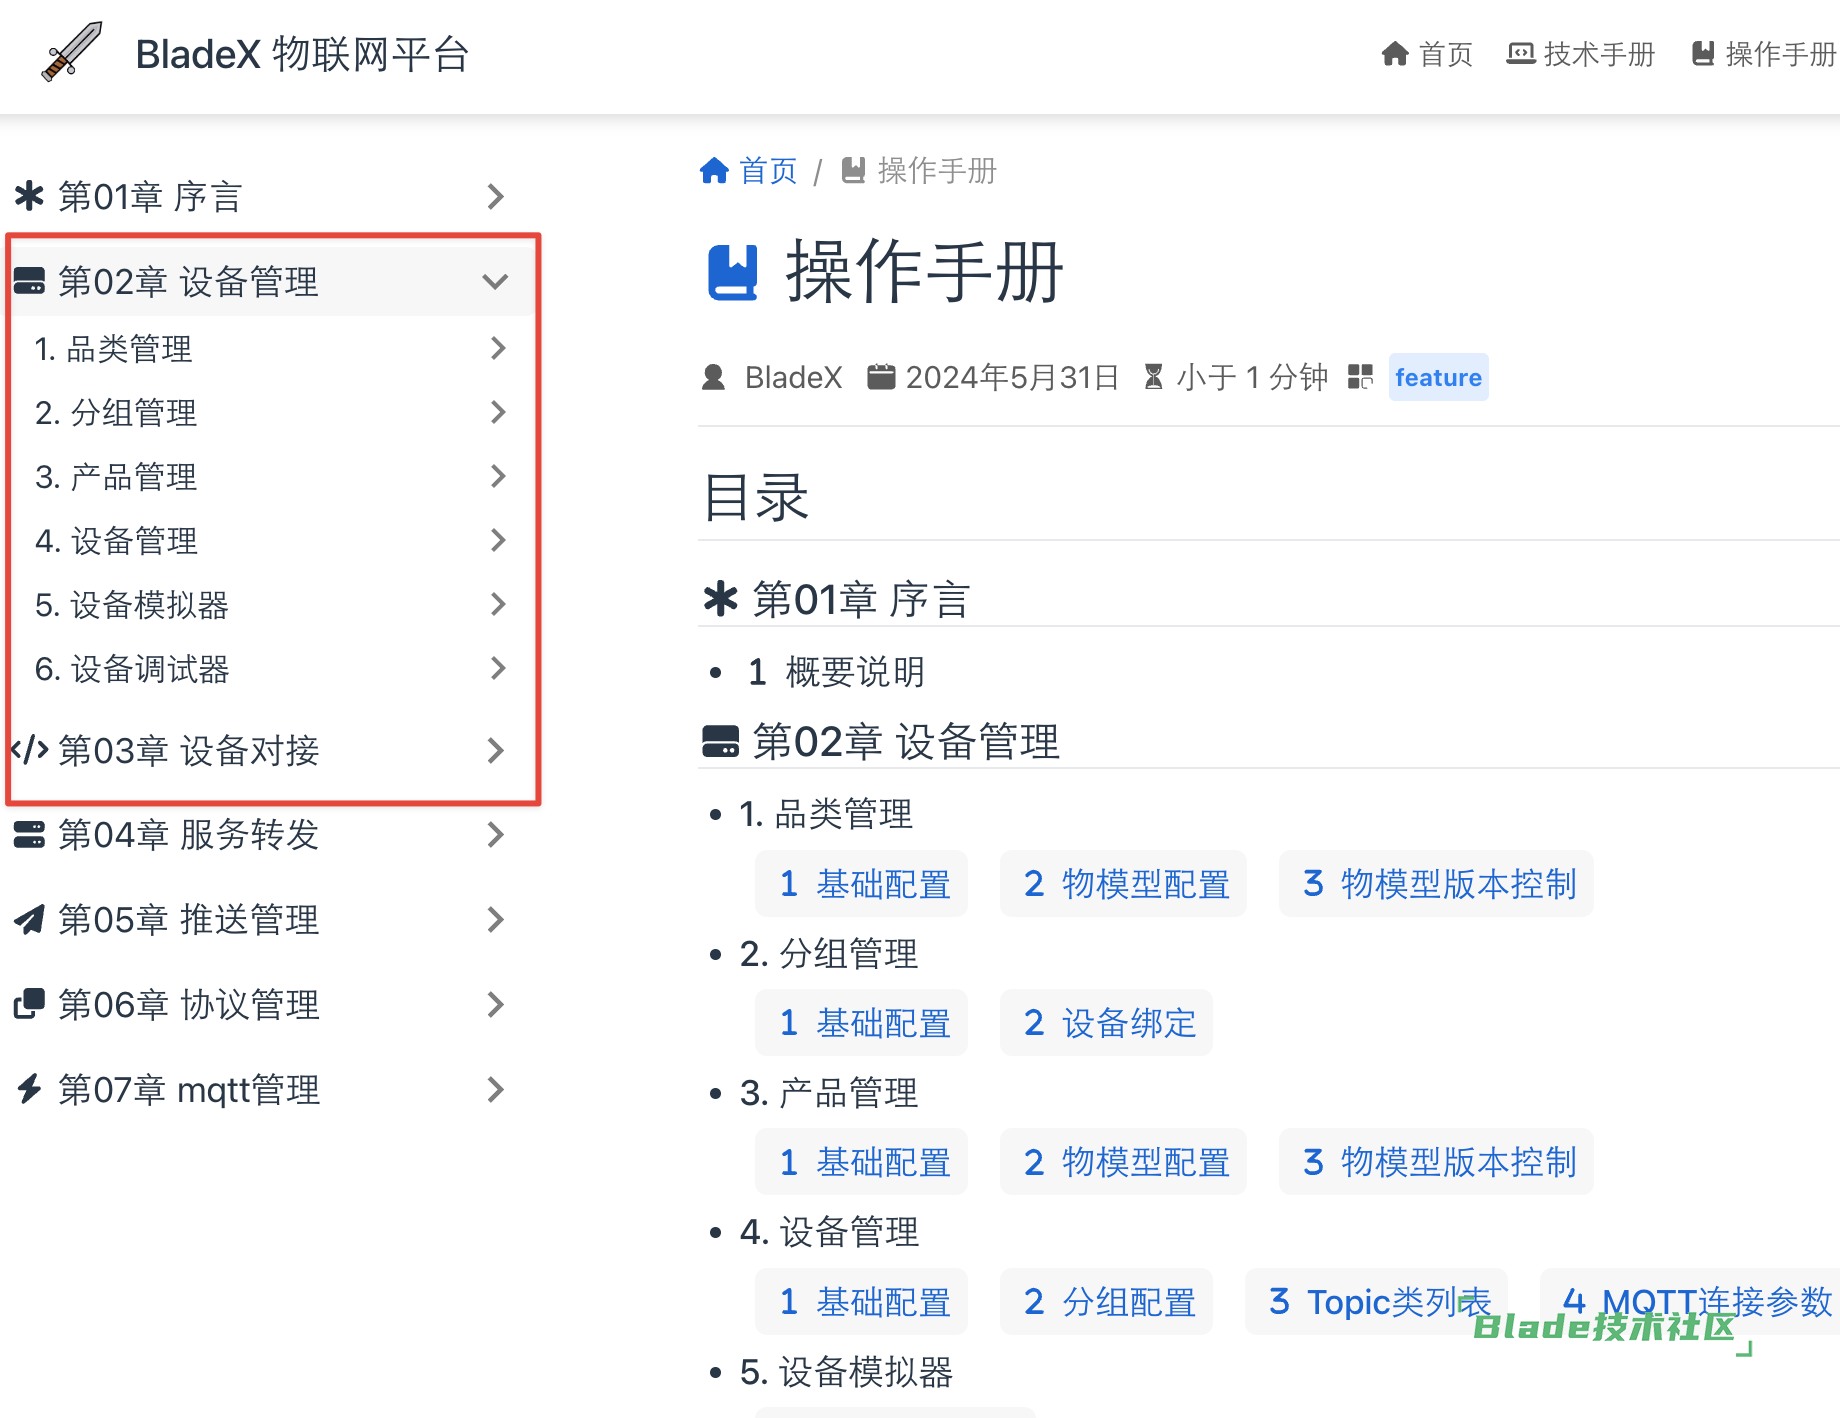Expand the 1. 品类管理 submenu arrow
Viewport: 1840px width, 1418px height.
[498, 348]
